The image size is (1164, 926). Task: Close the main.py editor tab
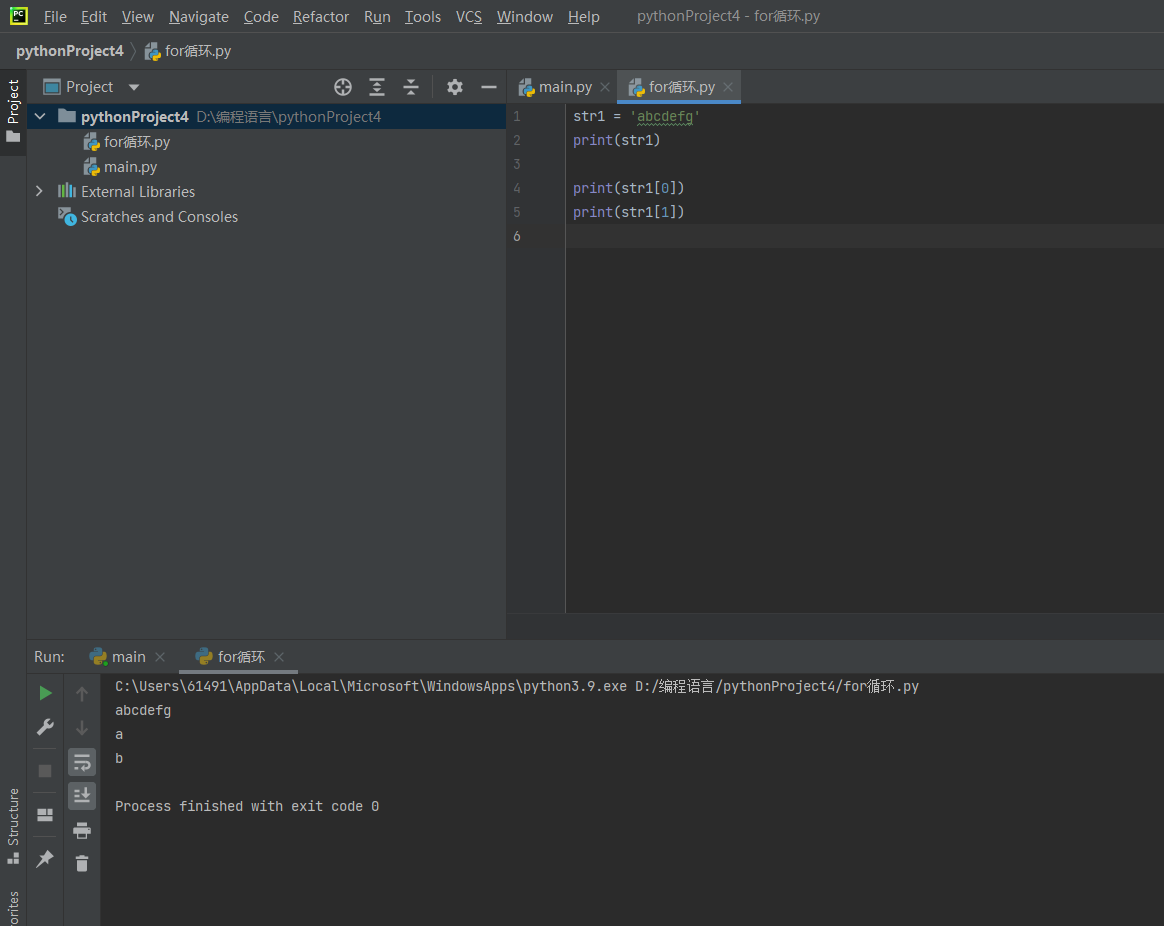605,87
